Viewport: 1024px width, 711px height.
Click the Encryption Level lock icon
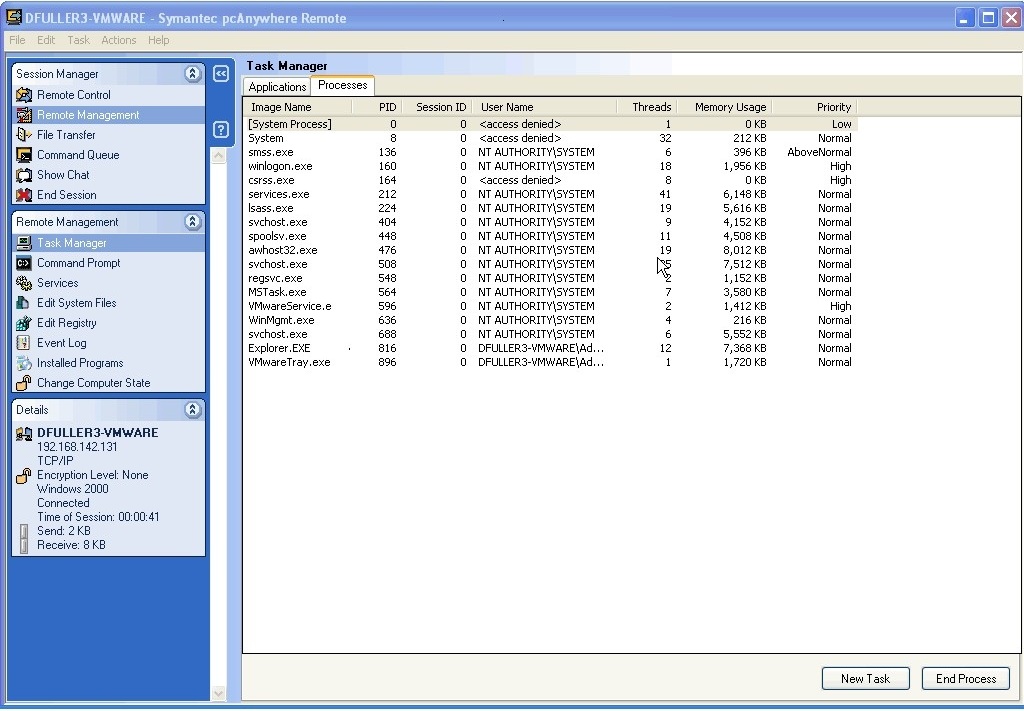[24, 476]
